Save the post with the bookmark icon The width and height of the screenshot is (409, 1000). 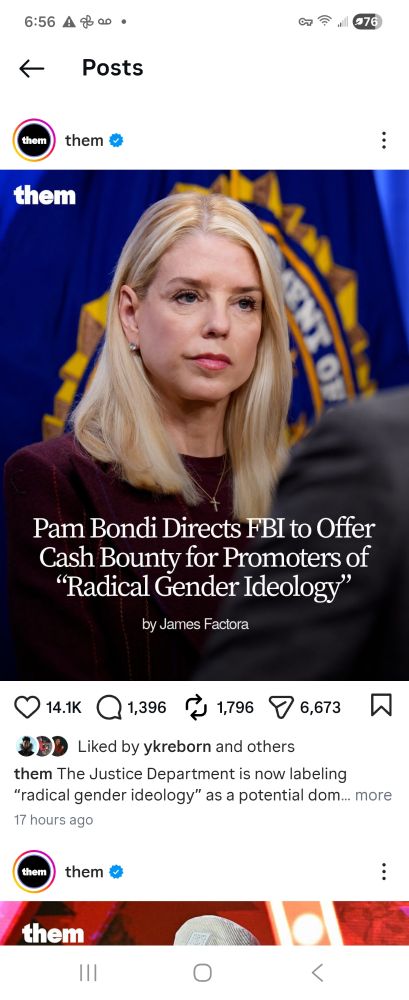pyautogui.click(x=381, y=706)
